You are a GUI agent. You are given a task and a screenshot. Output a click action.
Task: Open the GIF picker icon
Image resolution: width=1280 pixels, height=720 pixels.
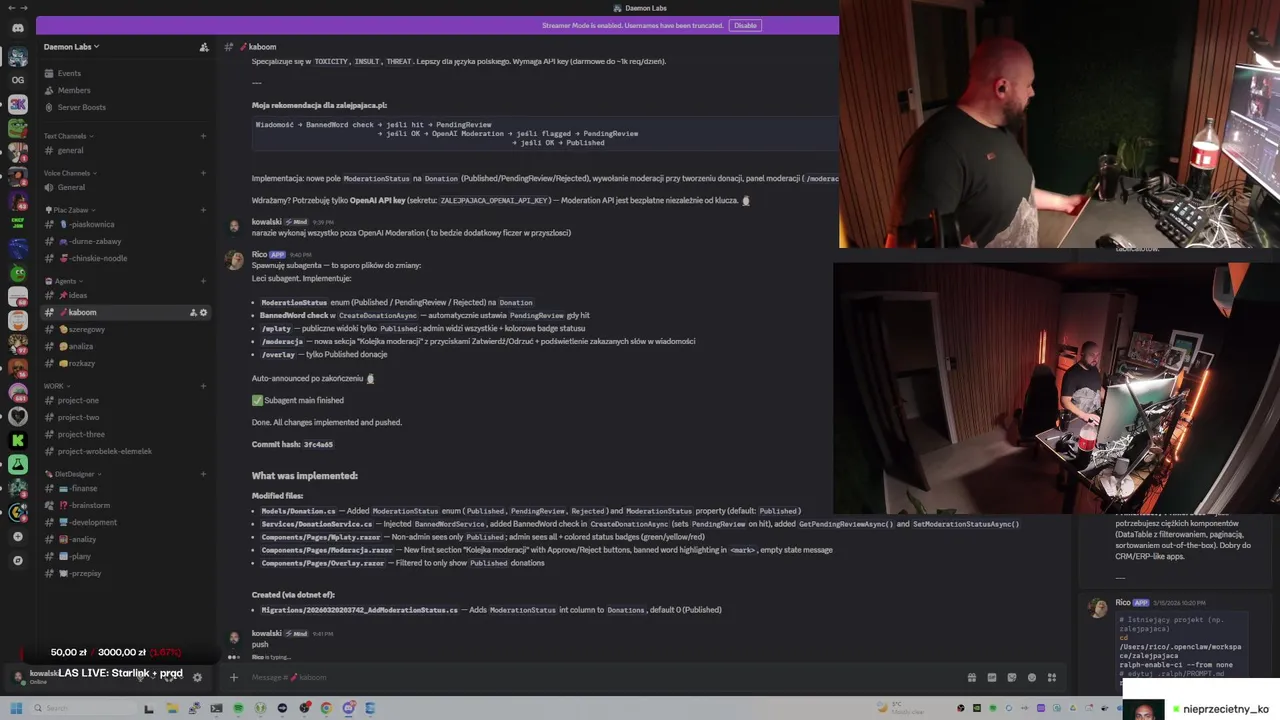992,677
